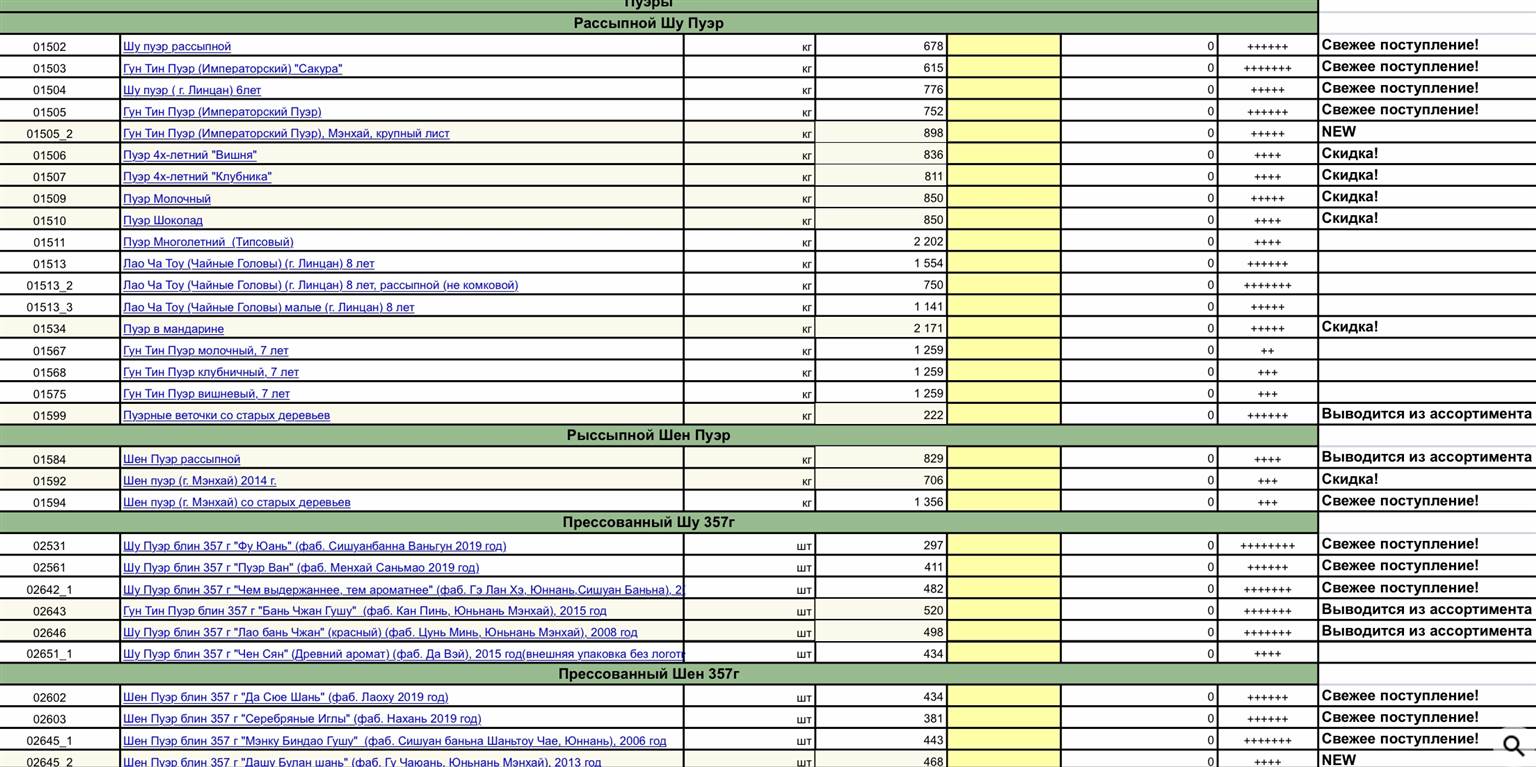Open the Пуэр 4х-летний "Клубника" link
The width and height of the screenshot is (1536, 767).
click(197, 177)
